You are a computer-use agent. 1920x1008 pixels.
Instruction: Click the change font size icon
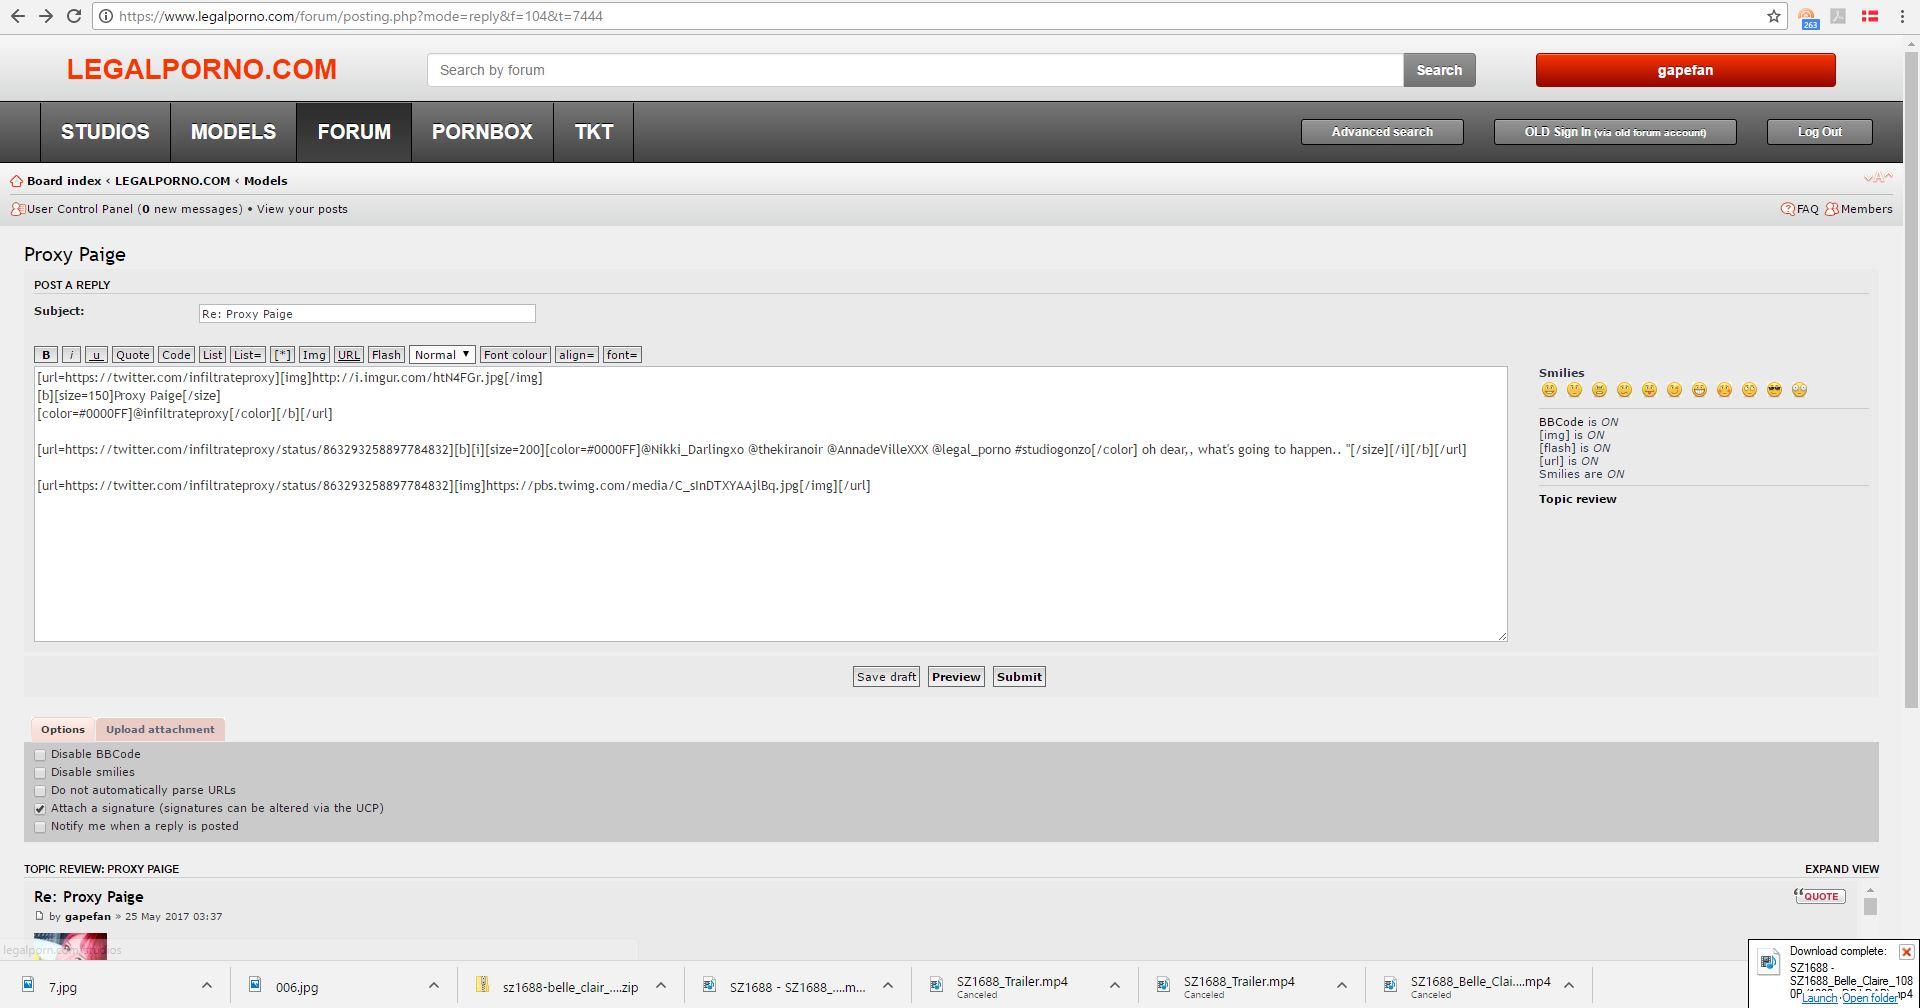coord(1877,178)
